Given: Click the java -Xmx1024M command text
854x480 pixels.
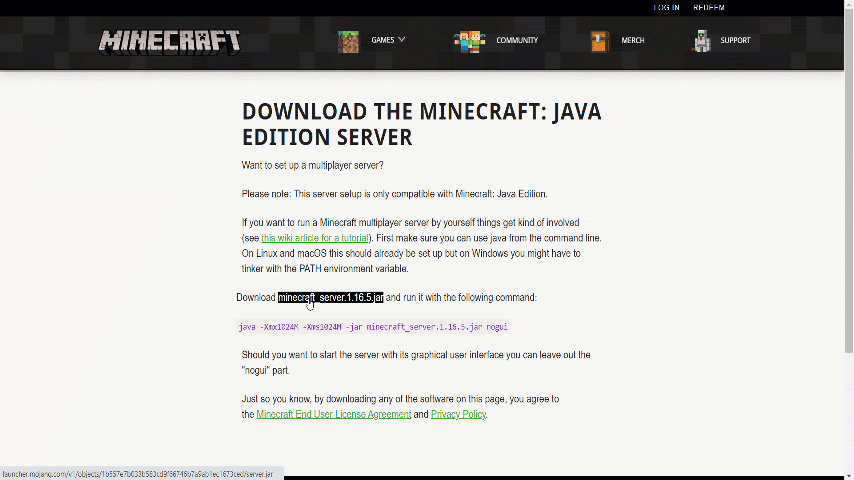Looking at the screenshot, I should tap(373, 327).
